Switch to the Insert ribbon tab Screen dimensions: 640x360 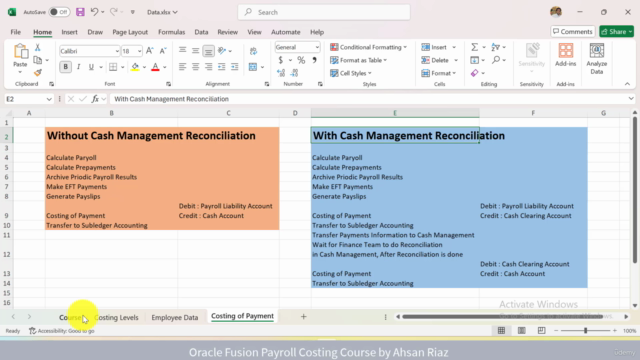point(69,32)
